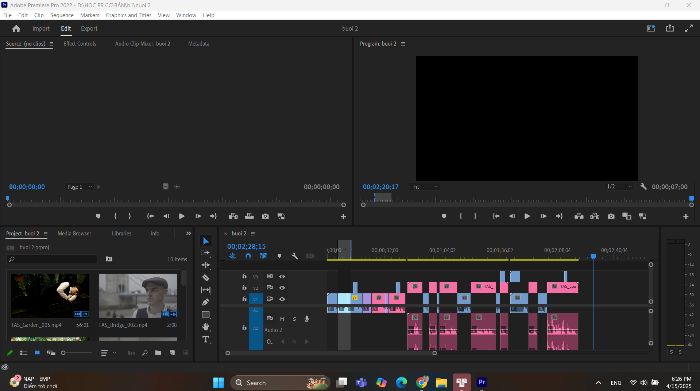700x391 pixels.
Task: Select the Hand tool
Action: pos(206,327)
